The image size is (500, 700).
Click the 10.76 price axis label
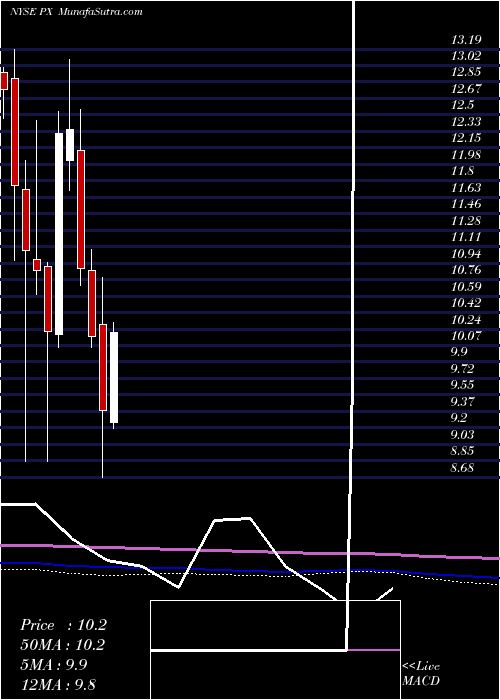[466, 270]
